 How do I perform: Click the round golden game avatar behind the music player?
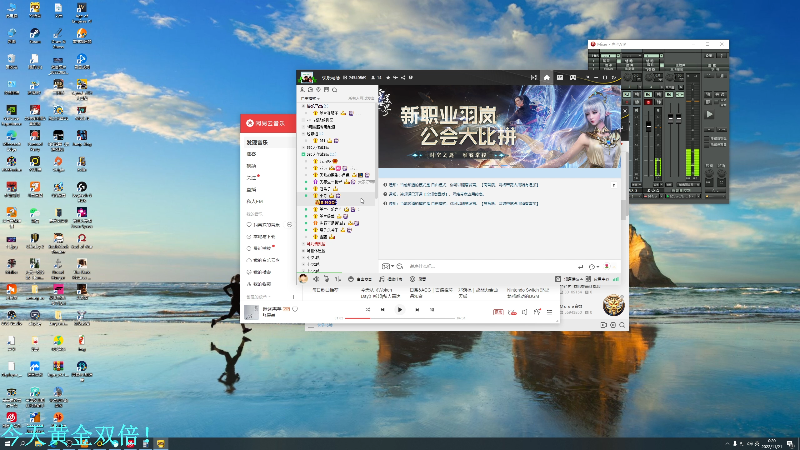[x=613, y=305]
